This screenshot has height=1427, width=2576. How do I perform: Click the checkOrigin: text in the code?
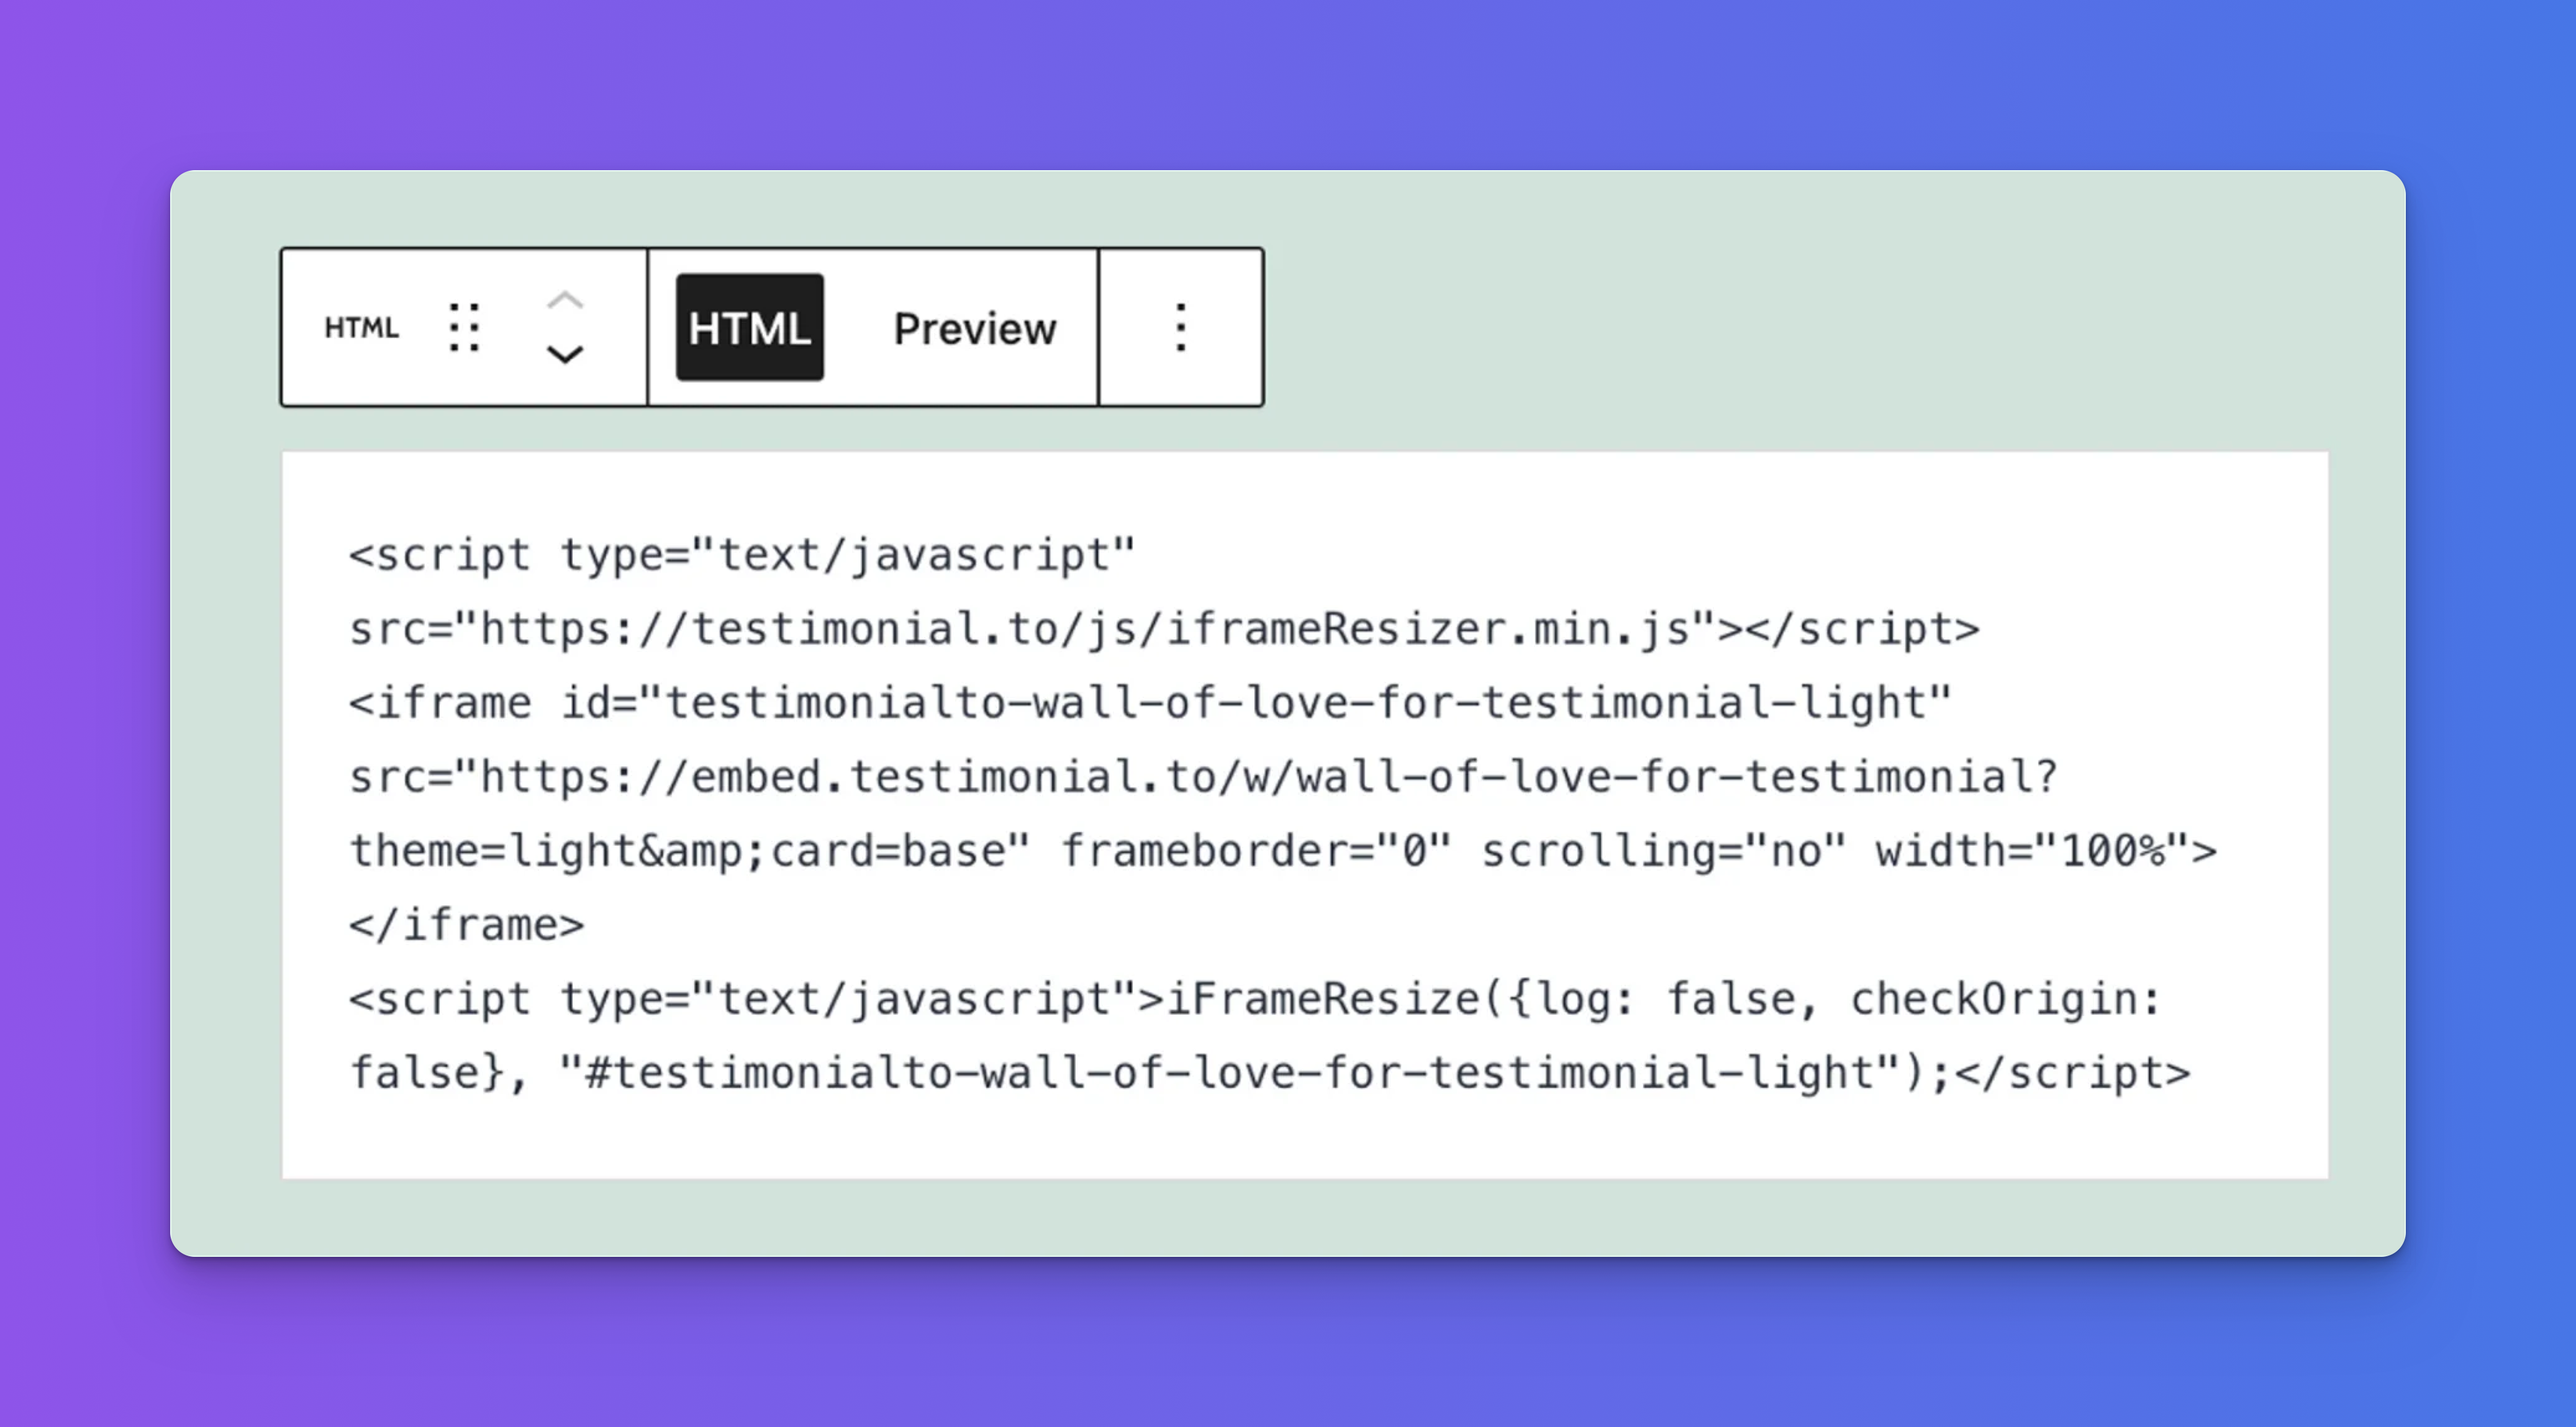[x=2004, y=999]
